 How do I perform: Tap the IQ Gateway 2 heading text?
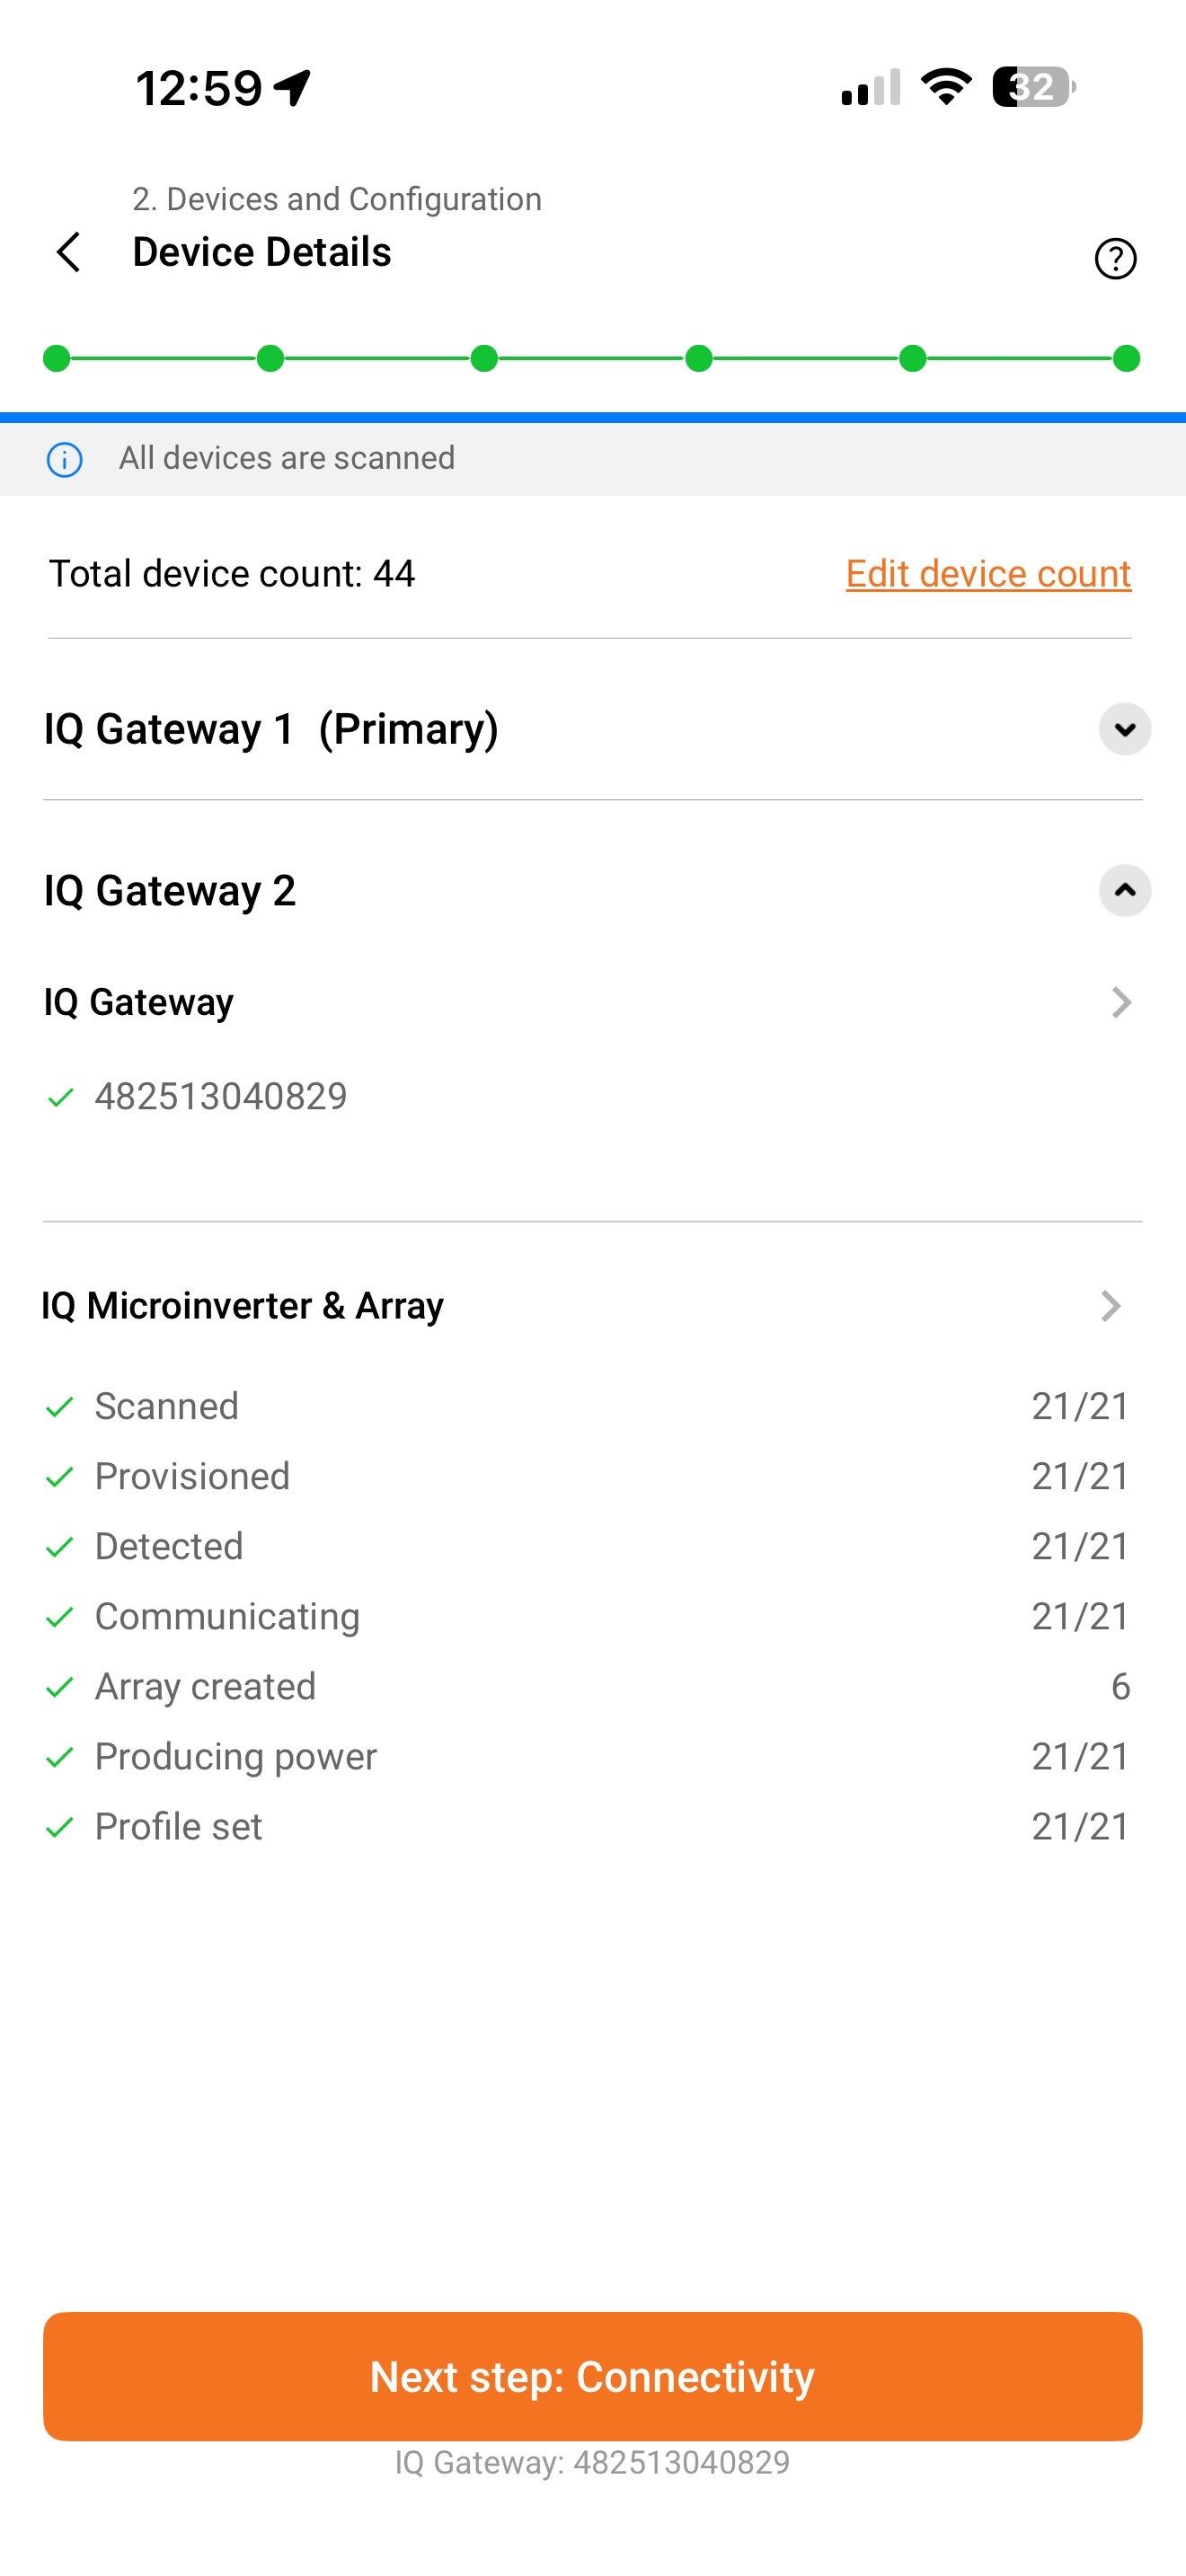click(x=170, y=890)
